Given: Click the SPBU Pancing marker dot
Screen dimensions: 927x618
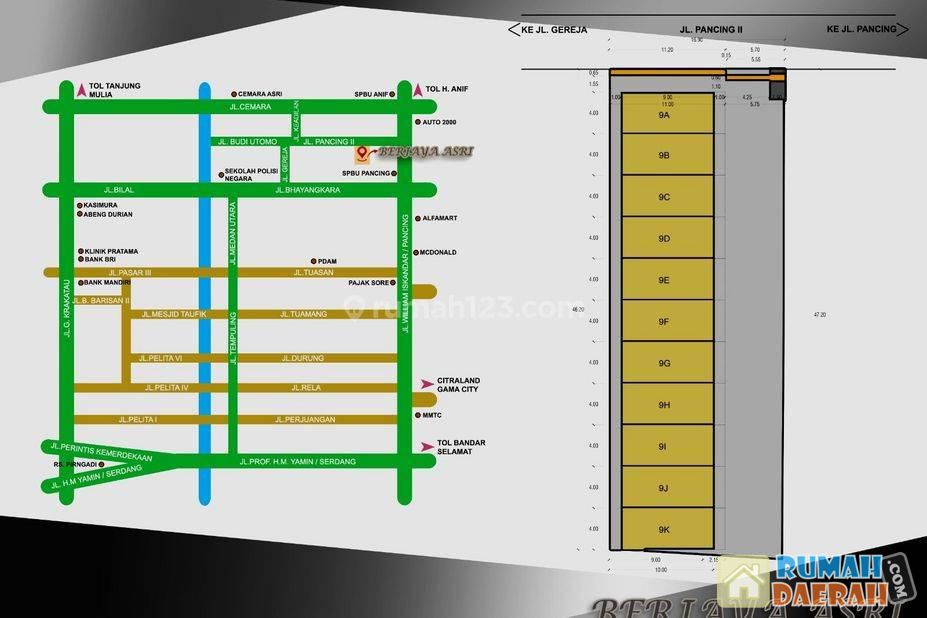Looking at the screenshot, I should [x=395, y=174].
